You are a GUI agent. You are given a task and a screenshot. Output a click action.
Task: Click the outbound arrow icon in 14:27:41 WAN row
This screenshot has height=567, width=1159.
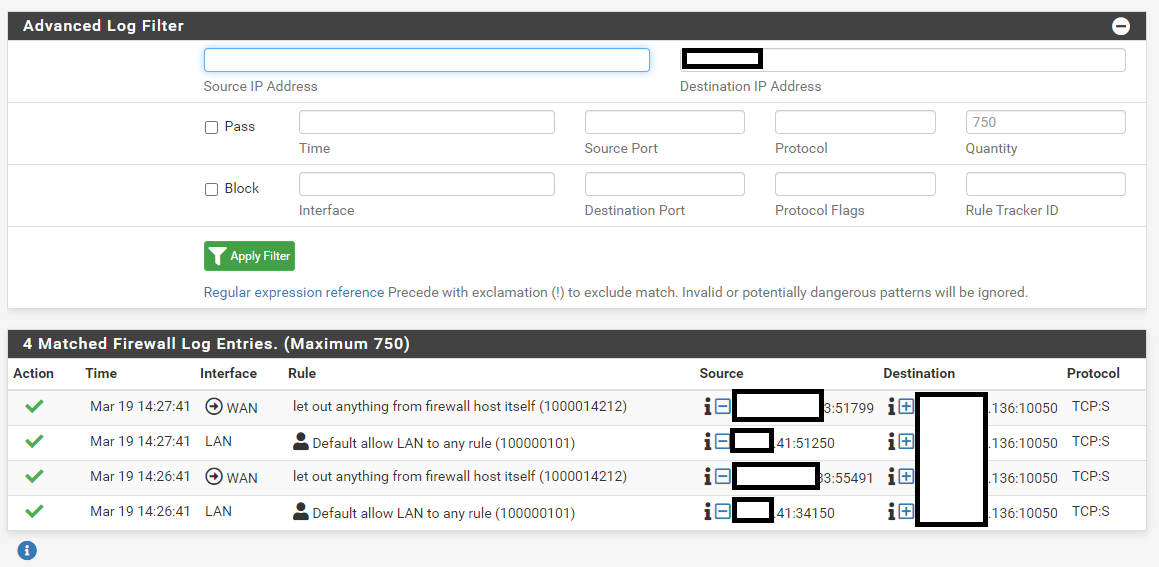[x=214, y=407]
